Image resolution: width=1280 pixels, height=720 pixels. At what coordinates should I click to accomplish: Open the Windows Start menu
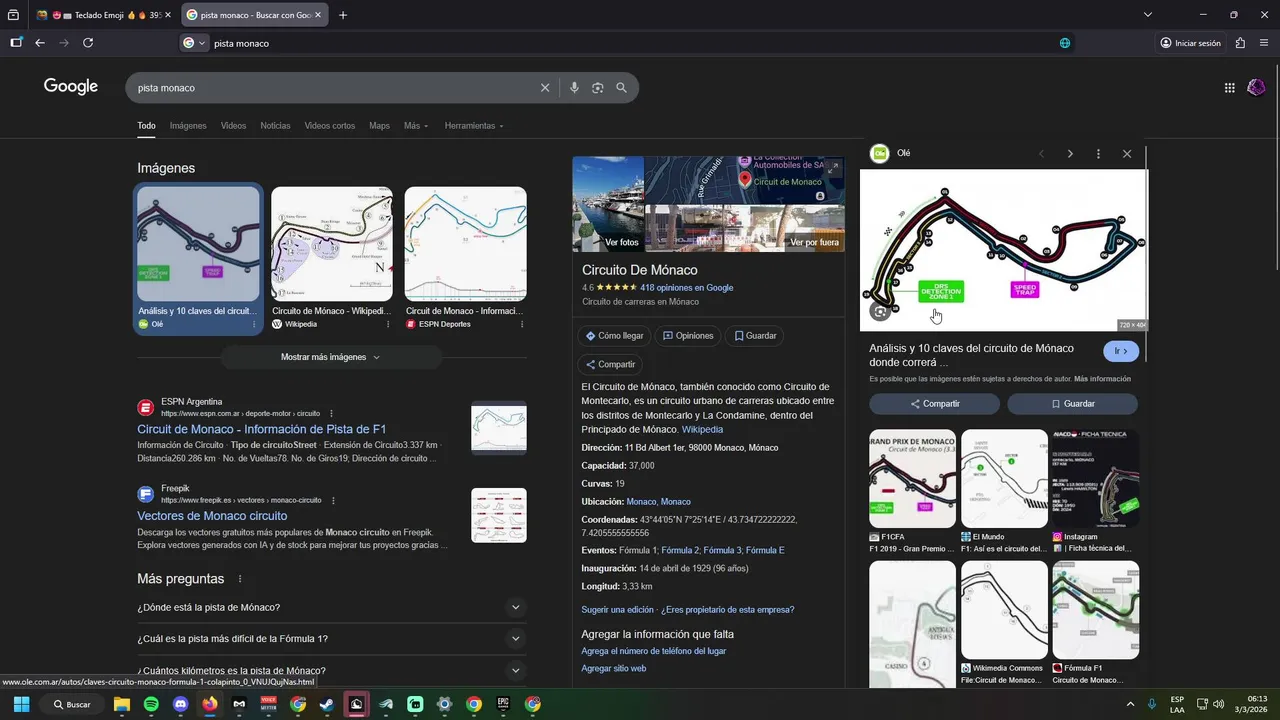tap(21, 704)
